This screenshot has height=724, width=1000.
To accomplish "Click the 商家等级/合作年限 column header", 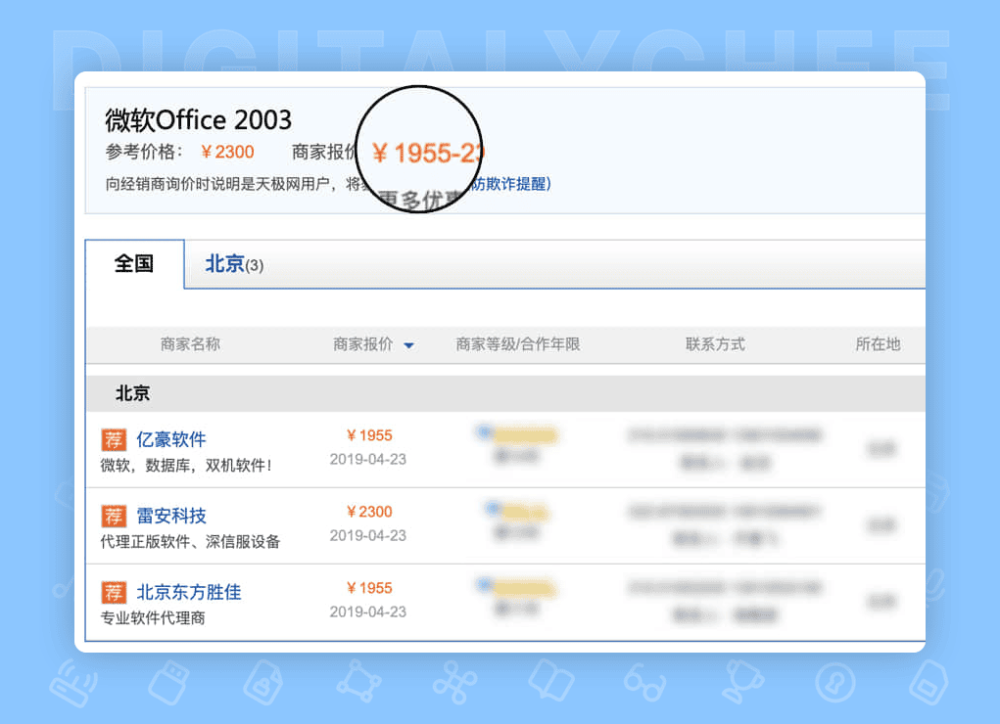I will click(518, 344).
